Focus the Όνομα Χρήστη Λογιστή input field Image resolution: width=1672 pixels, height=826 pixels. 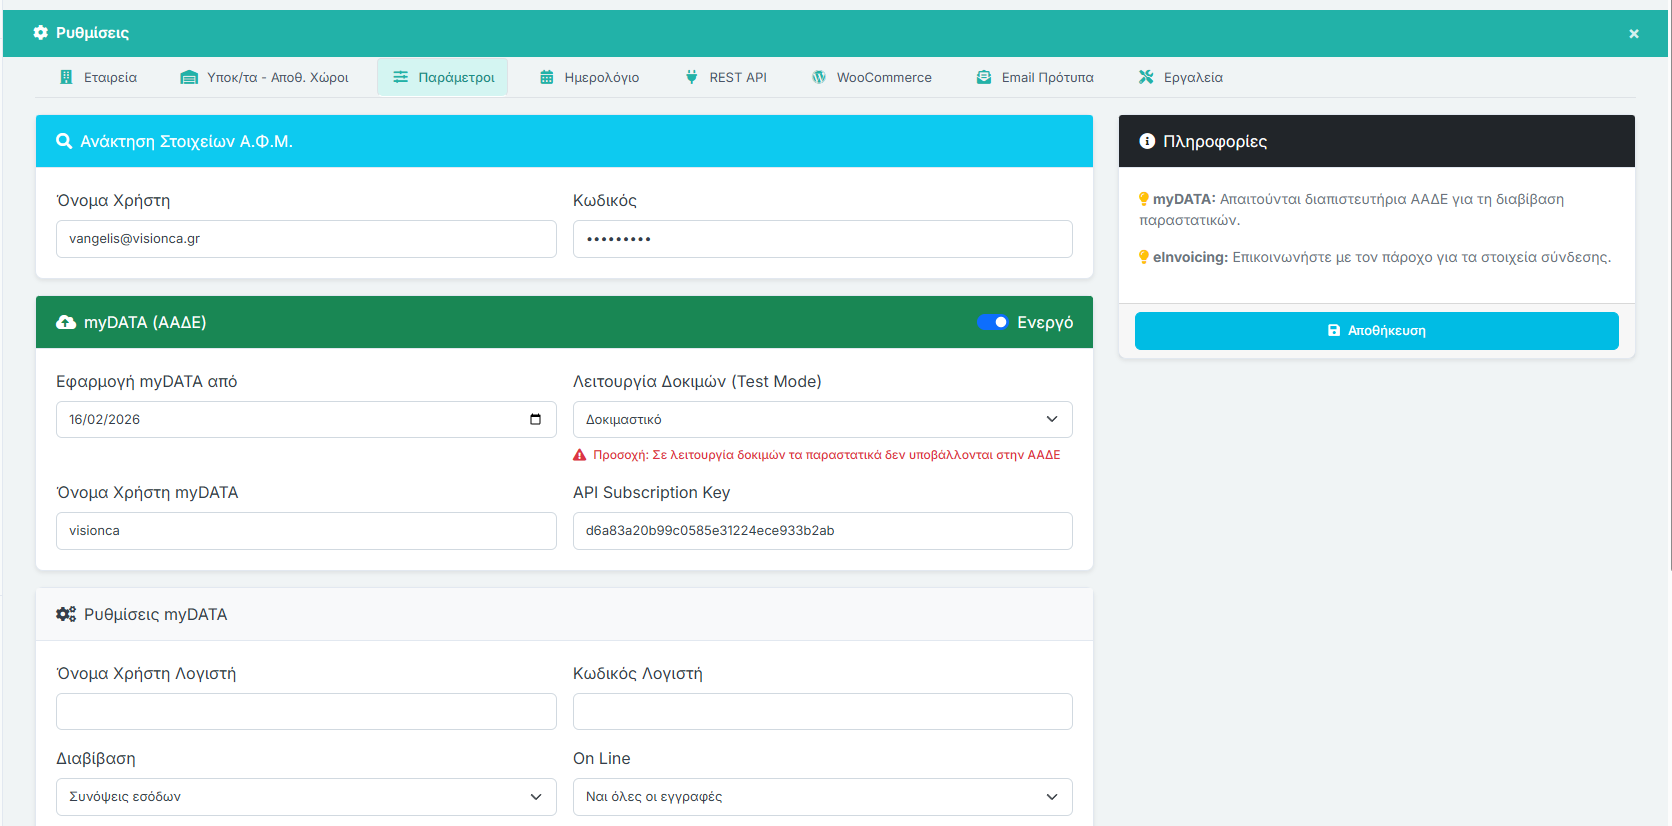coord(306,712)
